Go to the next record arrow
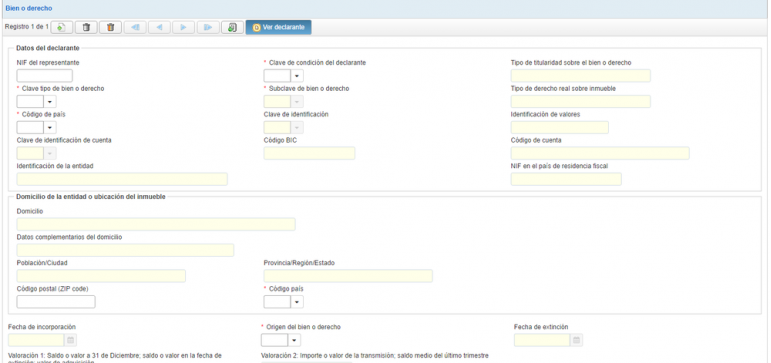This screenshot has height=363, width=771. 183,28
